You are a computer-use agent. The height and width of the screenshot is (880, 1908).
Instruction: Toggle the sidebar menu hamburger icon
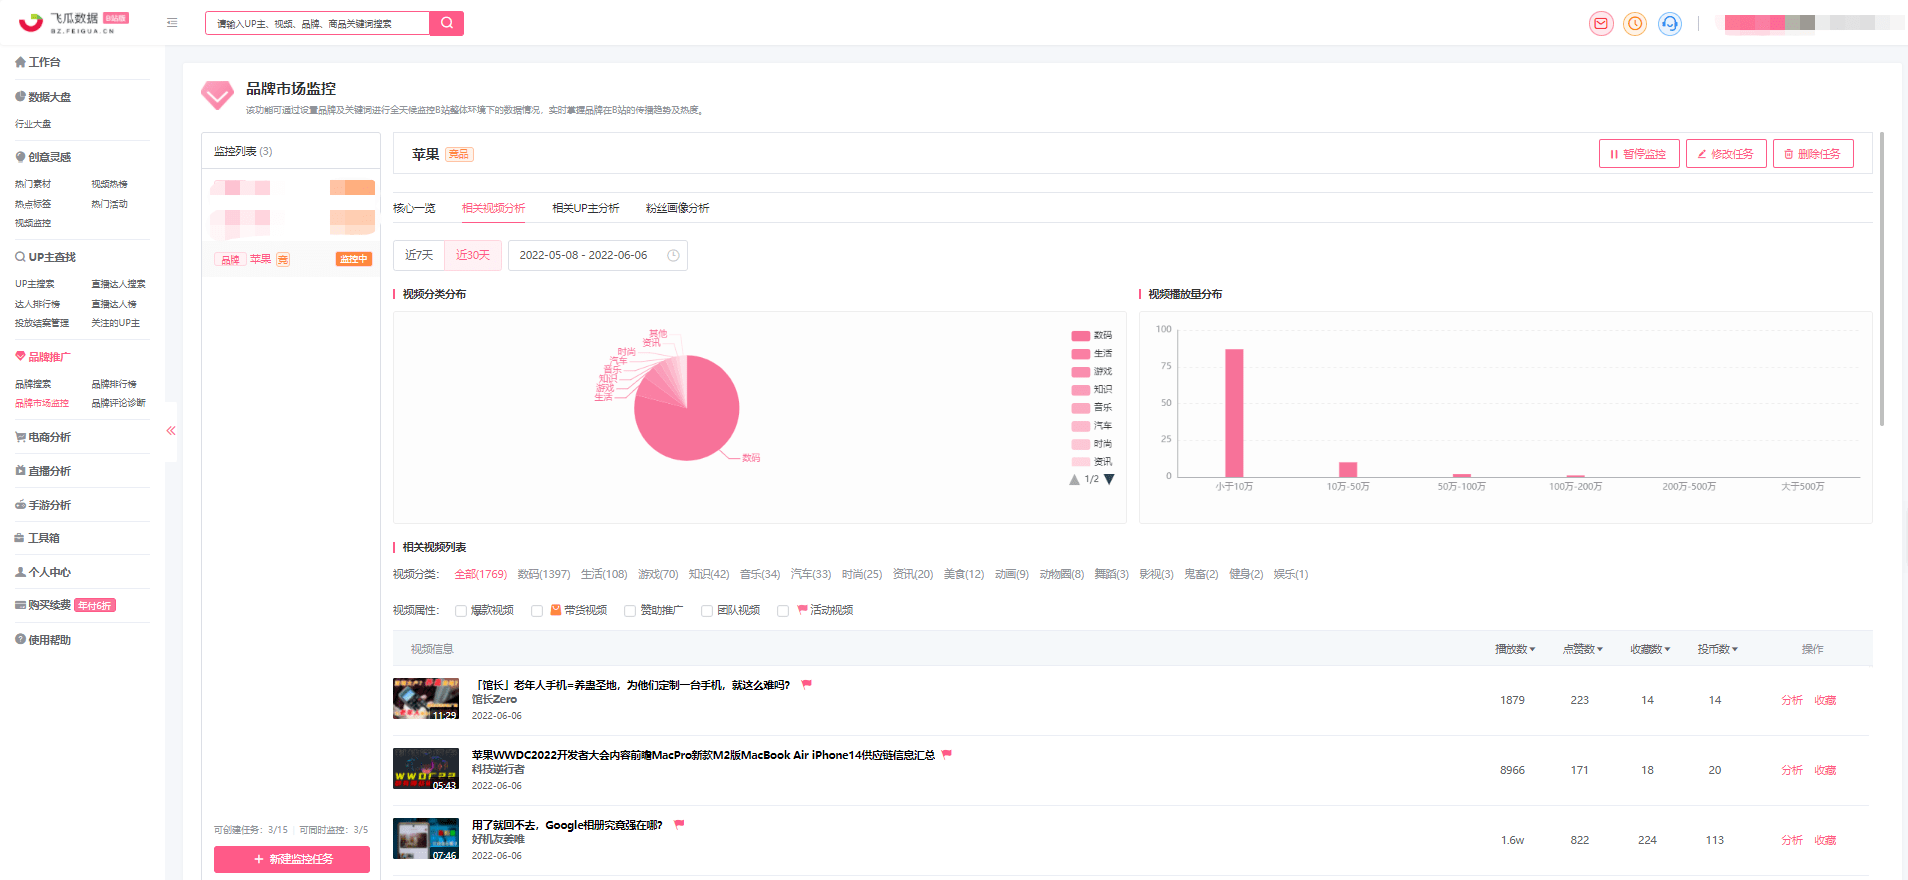coord(172,22)
